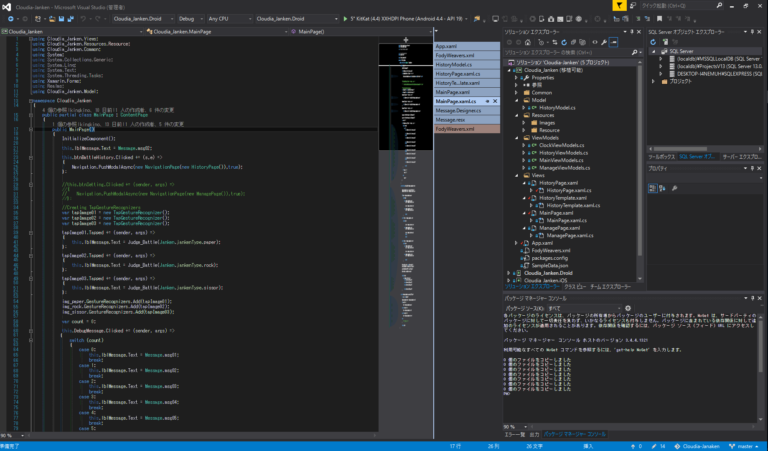Image resolution: width=768 pixels, height=451 pixels.
Task: Close the MainPage.xaml.cs document tab
Action: point(494,101)
